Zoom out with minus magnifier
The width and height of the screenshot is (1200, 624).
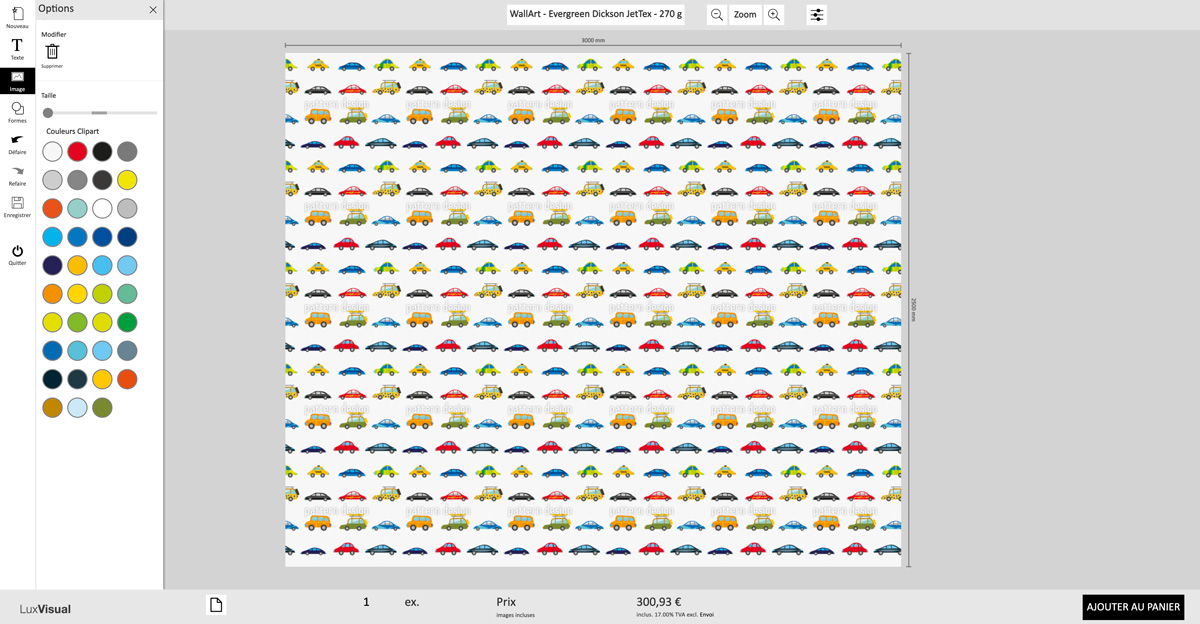[717, 15]
